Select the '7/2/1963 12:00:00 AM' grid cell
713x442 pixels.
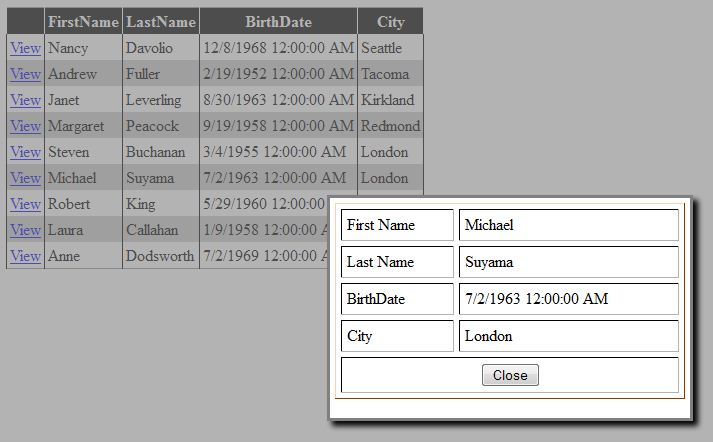tap(278, 178)
